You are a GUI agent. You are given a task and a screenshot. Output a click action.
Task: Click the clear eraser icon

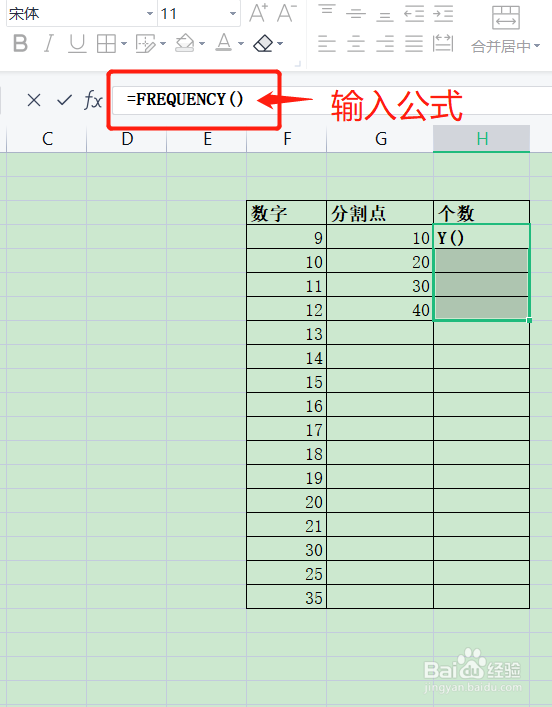tap(263, 44)
